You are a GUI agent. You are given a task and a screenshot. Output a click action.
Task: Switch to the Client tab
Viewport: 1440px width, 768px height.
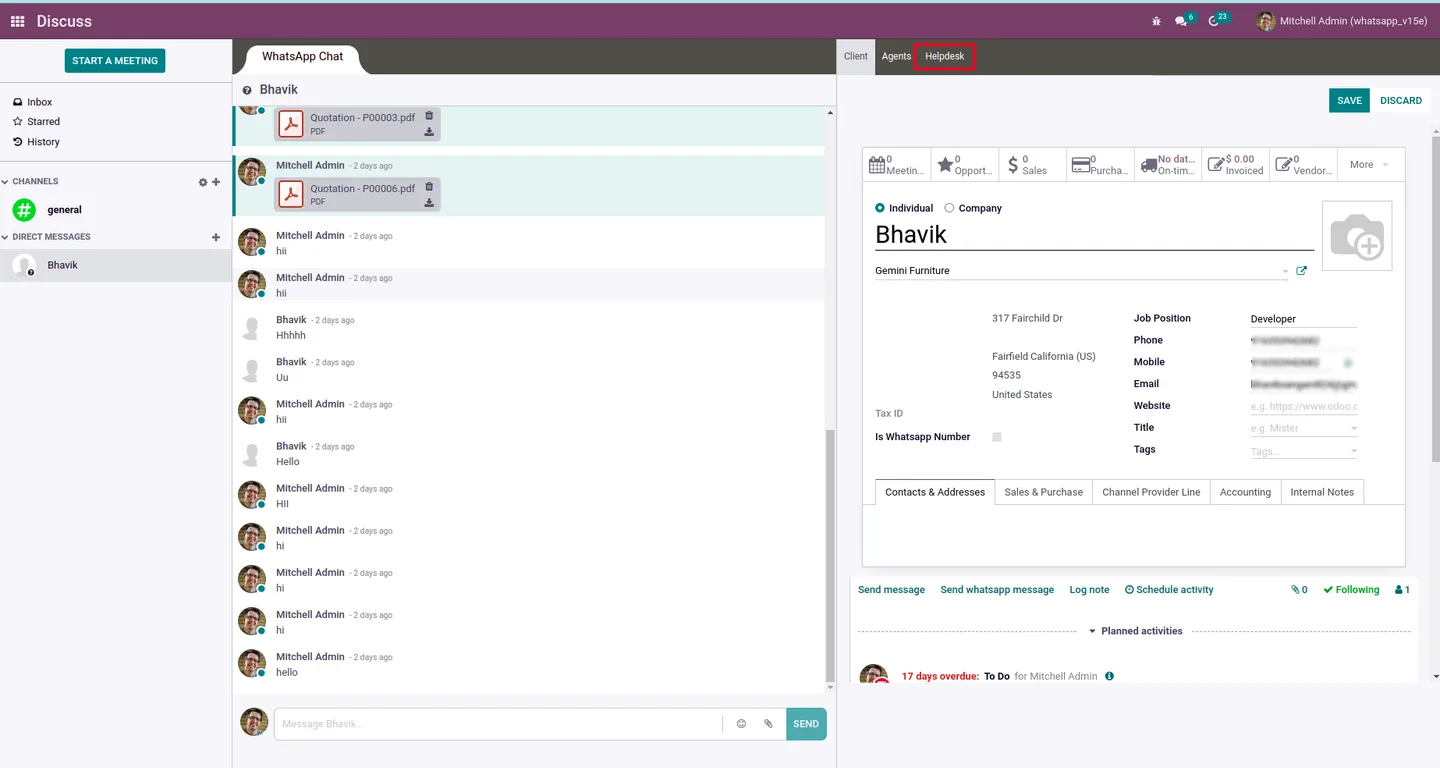(x=856, y=56)
